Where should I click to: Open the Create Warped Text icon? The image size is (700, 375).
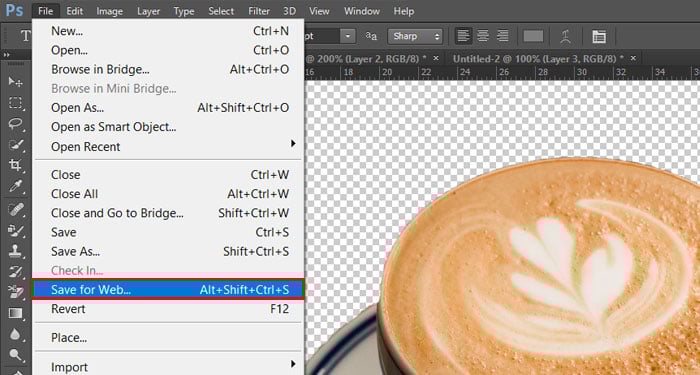coord(566,36)
